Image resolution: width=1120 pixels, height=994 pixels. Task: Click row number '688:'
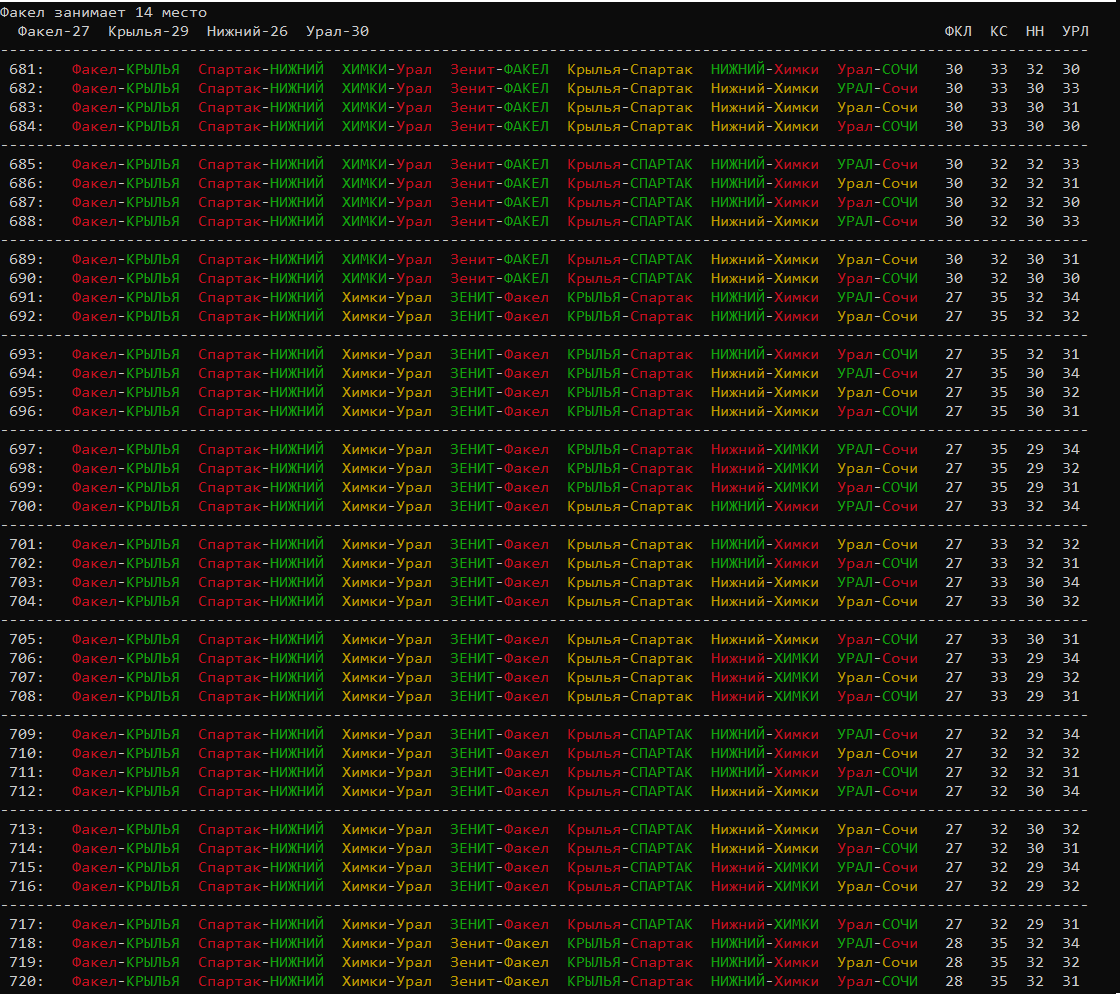26,221
